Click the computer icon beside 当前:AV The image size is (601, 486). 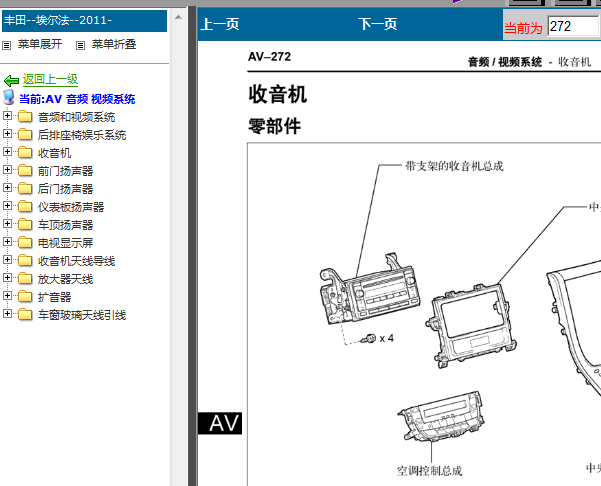pos(8,97)
